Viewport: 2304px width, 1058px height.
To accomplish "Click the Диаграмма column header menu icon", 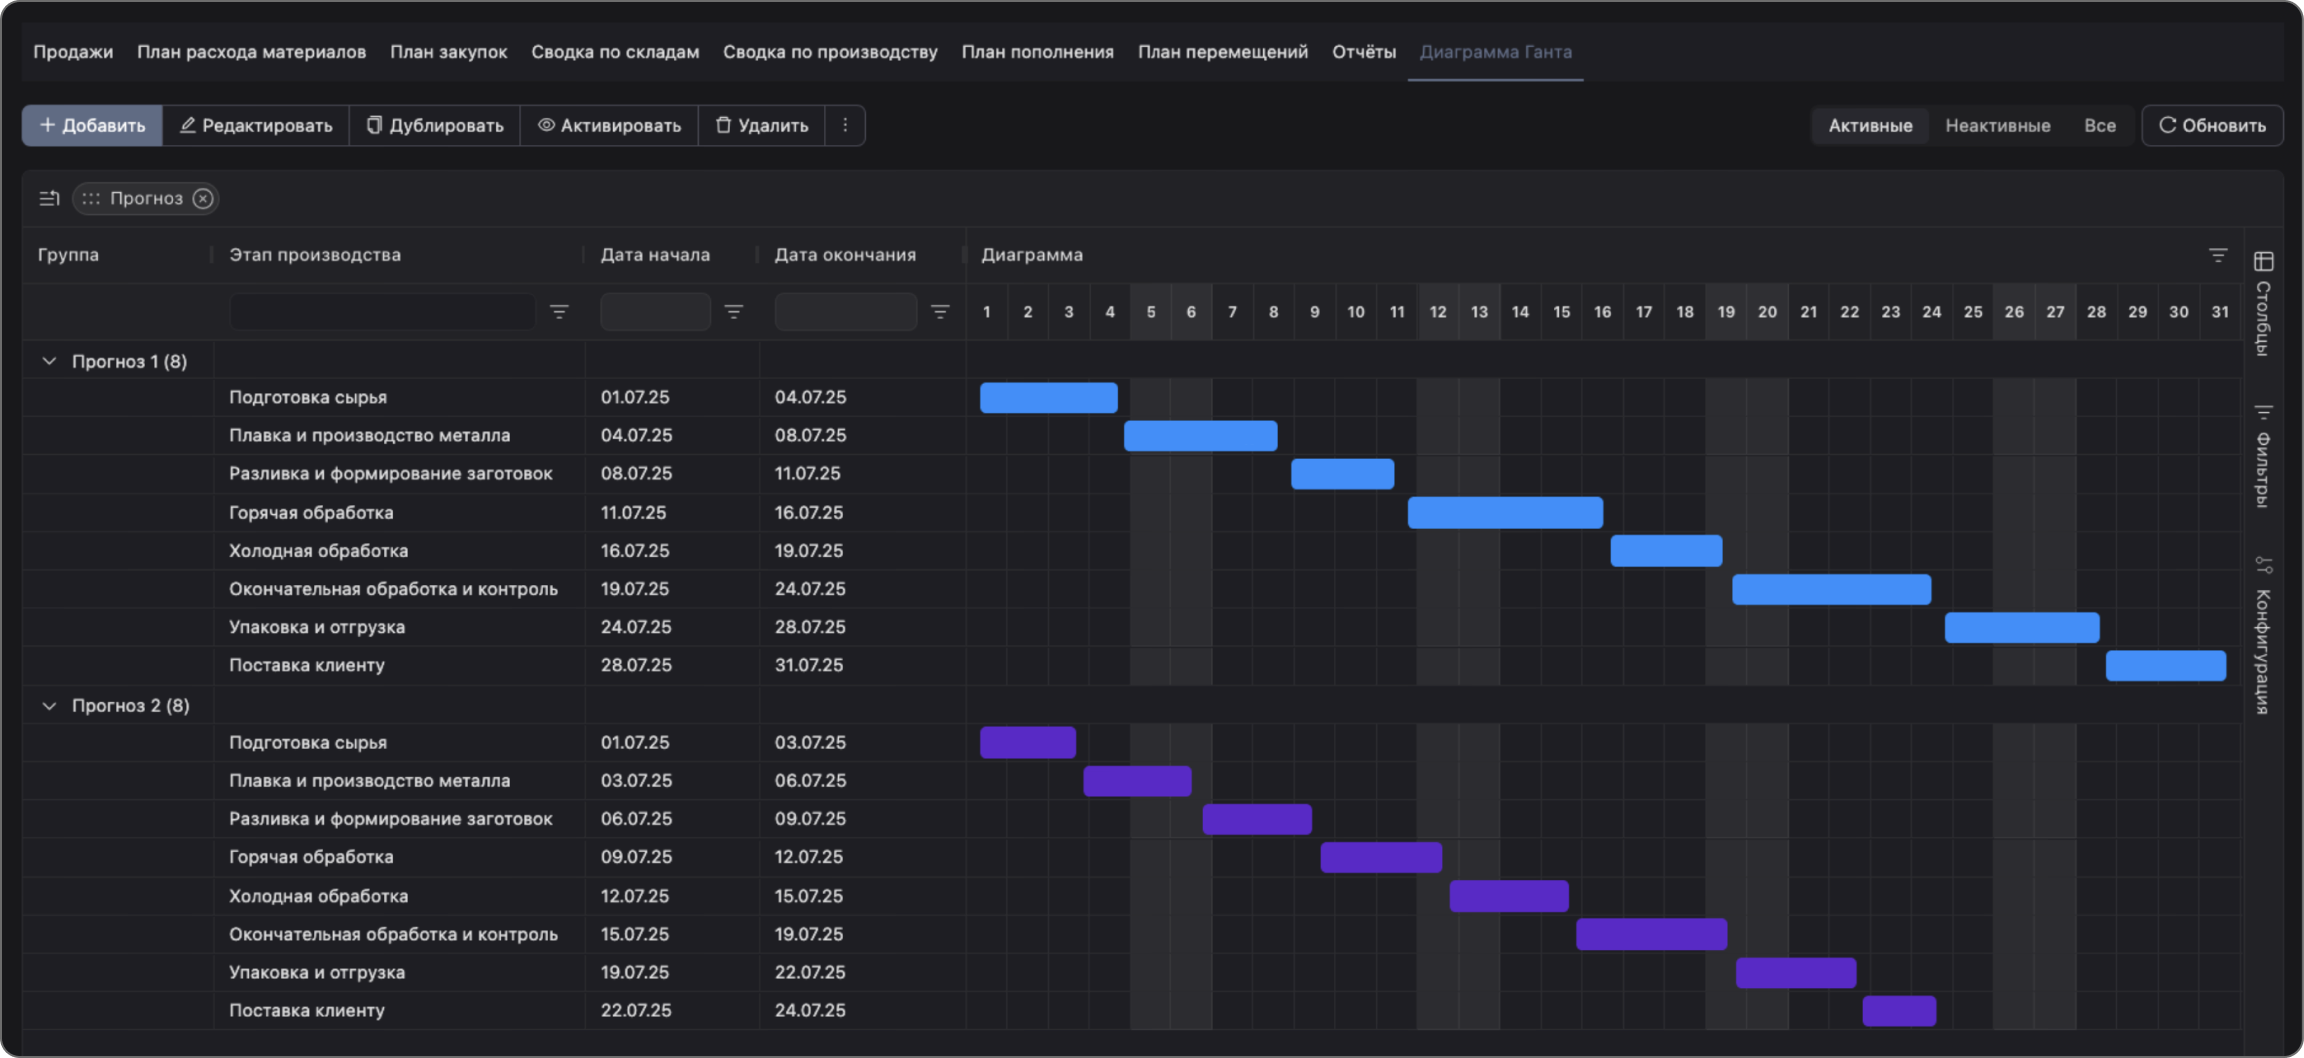I will [2217, 255].
